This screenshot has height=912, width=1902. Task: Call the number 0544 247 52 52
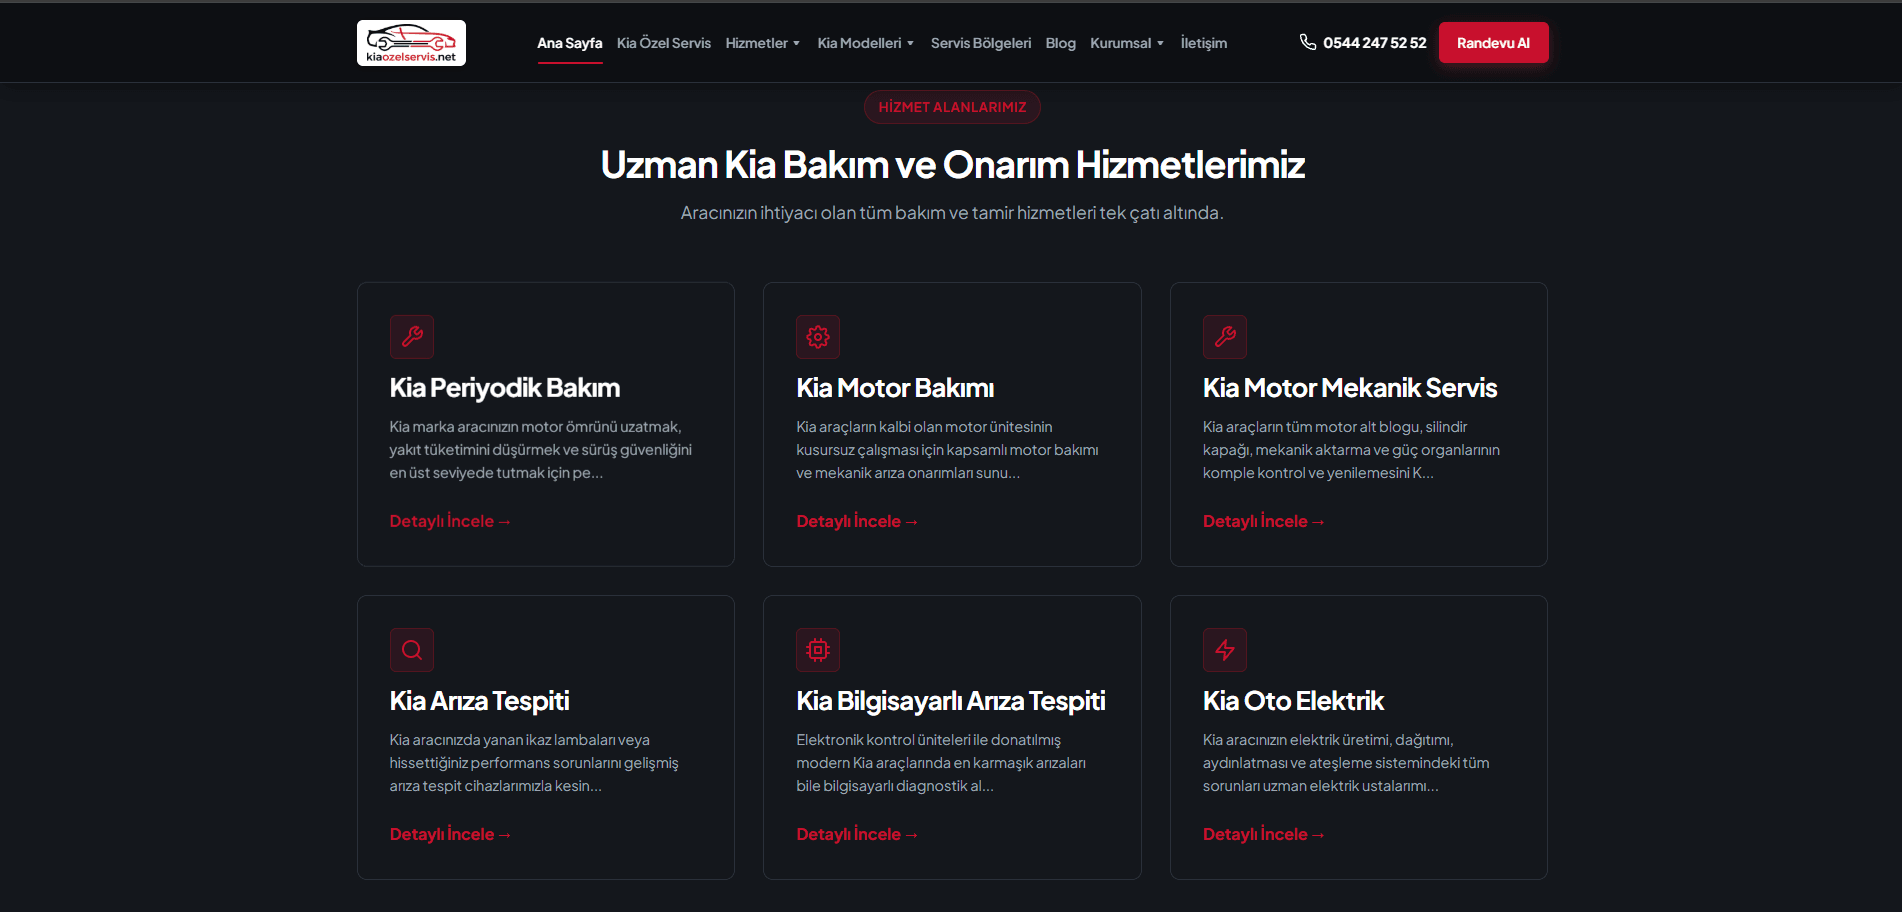coord(1374,43)
